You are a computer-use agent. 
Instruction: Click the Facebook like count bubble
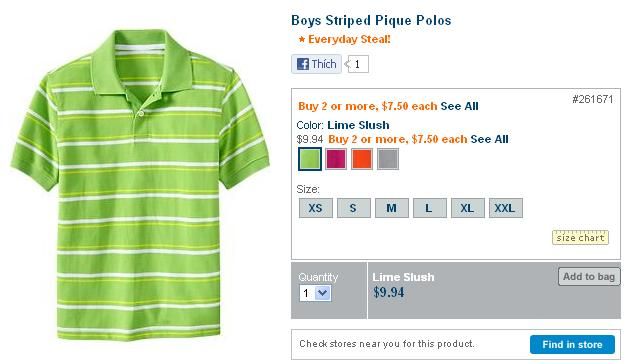coord(357,64)
